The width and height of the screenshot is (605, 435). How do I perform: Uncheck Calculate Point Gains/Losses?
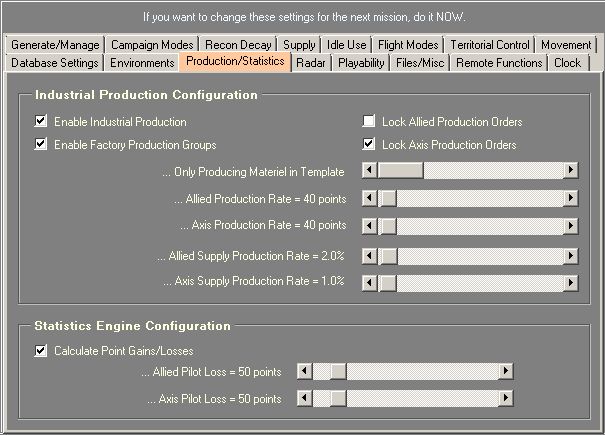tap(41, 351)
